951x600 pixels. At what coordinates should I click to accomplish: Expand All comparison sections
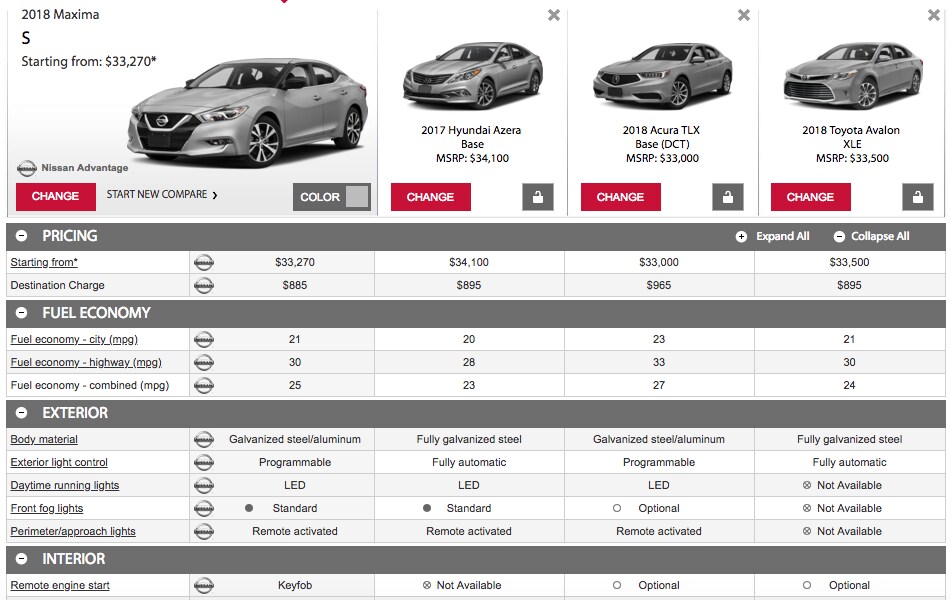(x=772, y=237)
